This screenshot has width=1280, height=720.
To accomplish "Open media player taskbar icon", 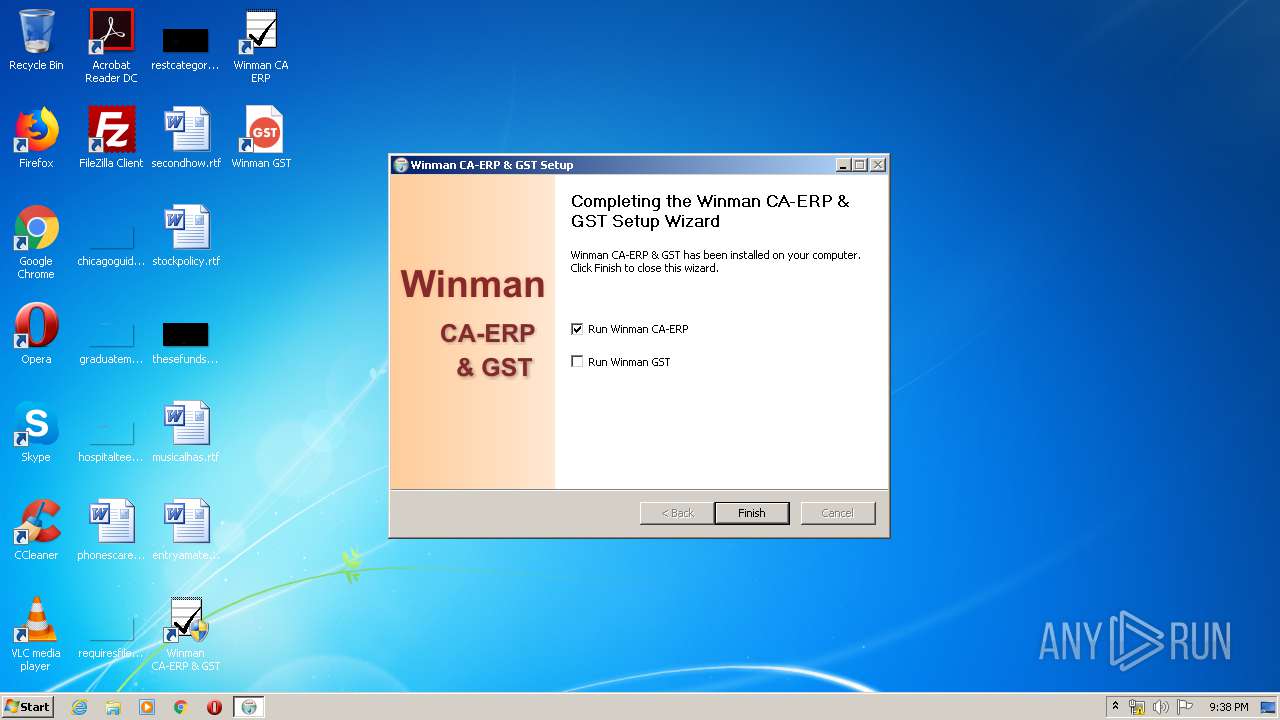I will [147, 707].
